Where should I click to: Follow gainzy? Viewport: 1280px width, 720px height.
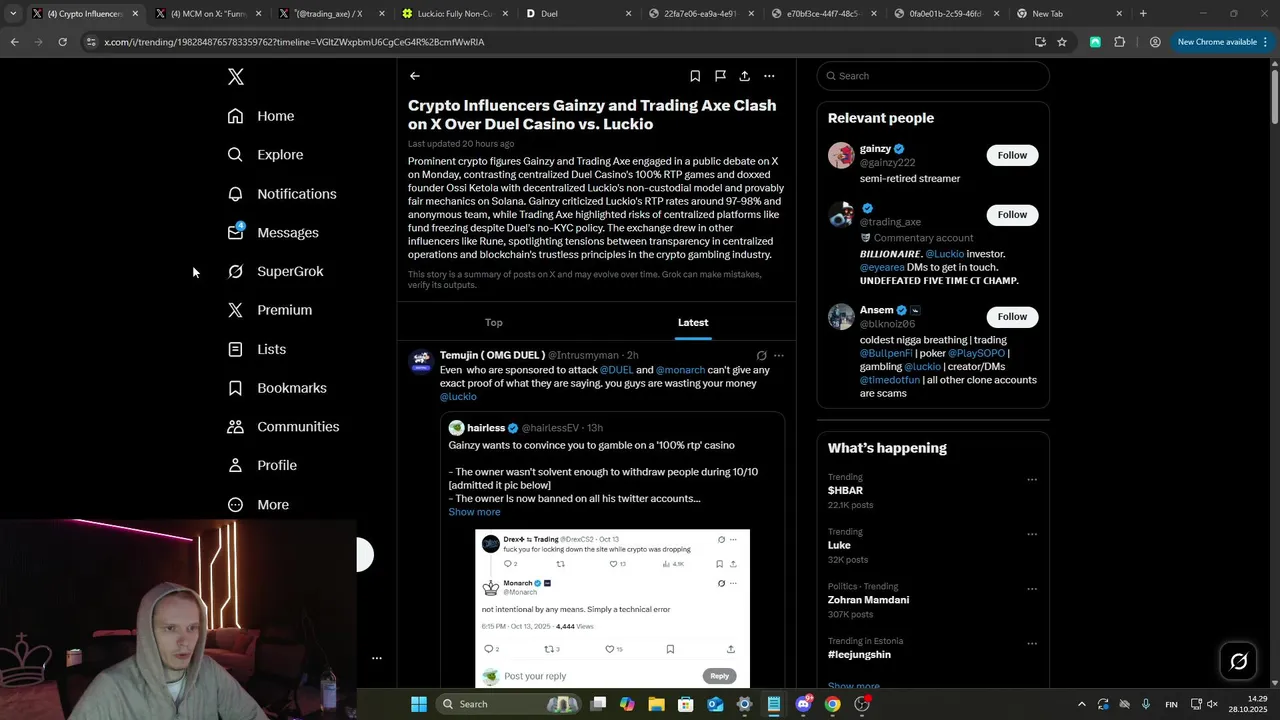point(1012,155)
